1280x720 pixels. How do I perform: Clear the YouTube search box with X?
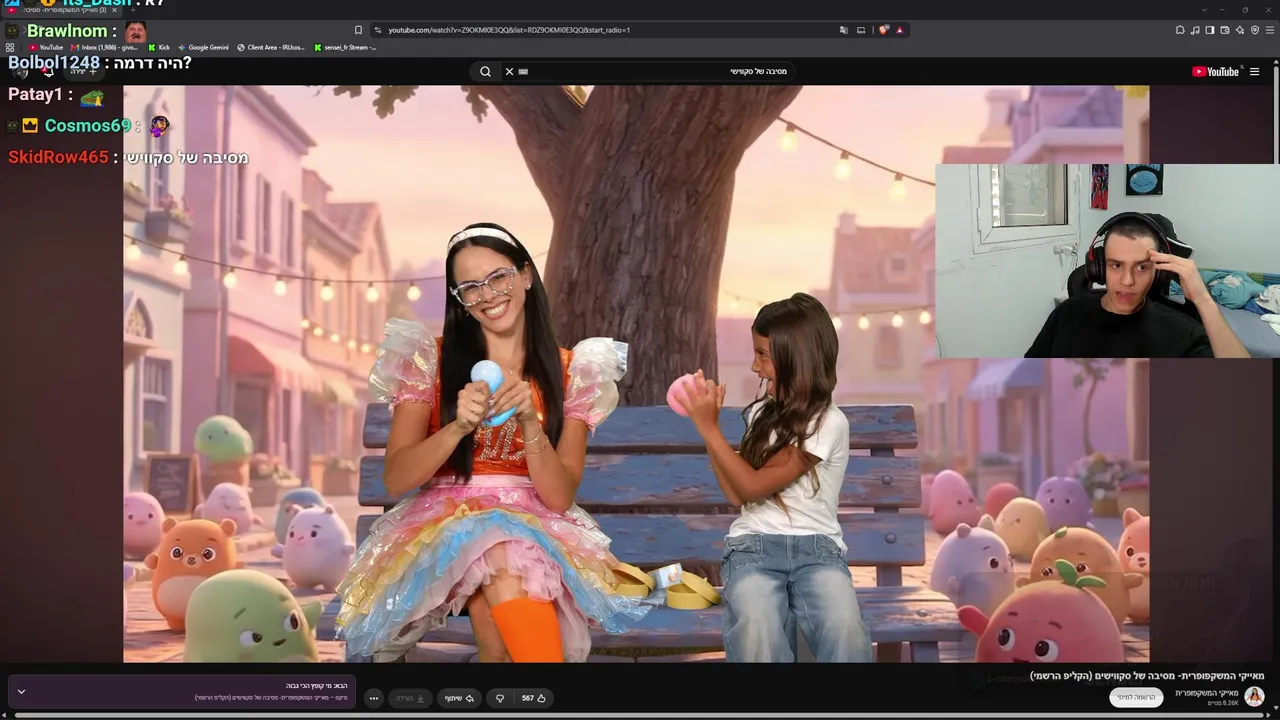(x=509, y=72)
